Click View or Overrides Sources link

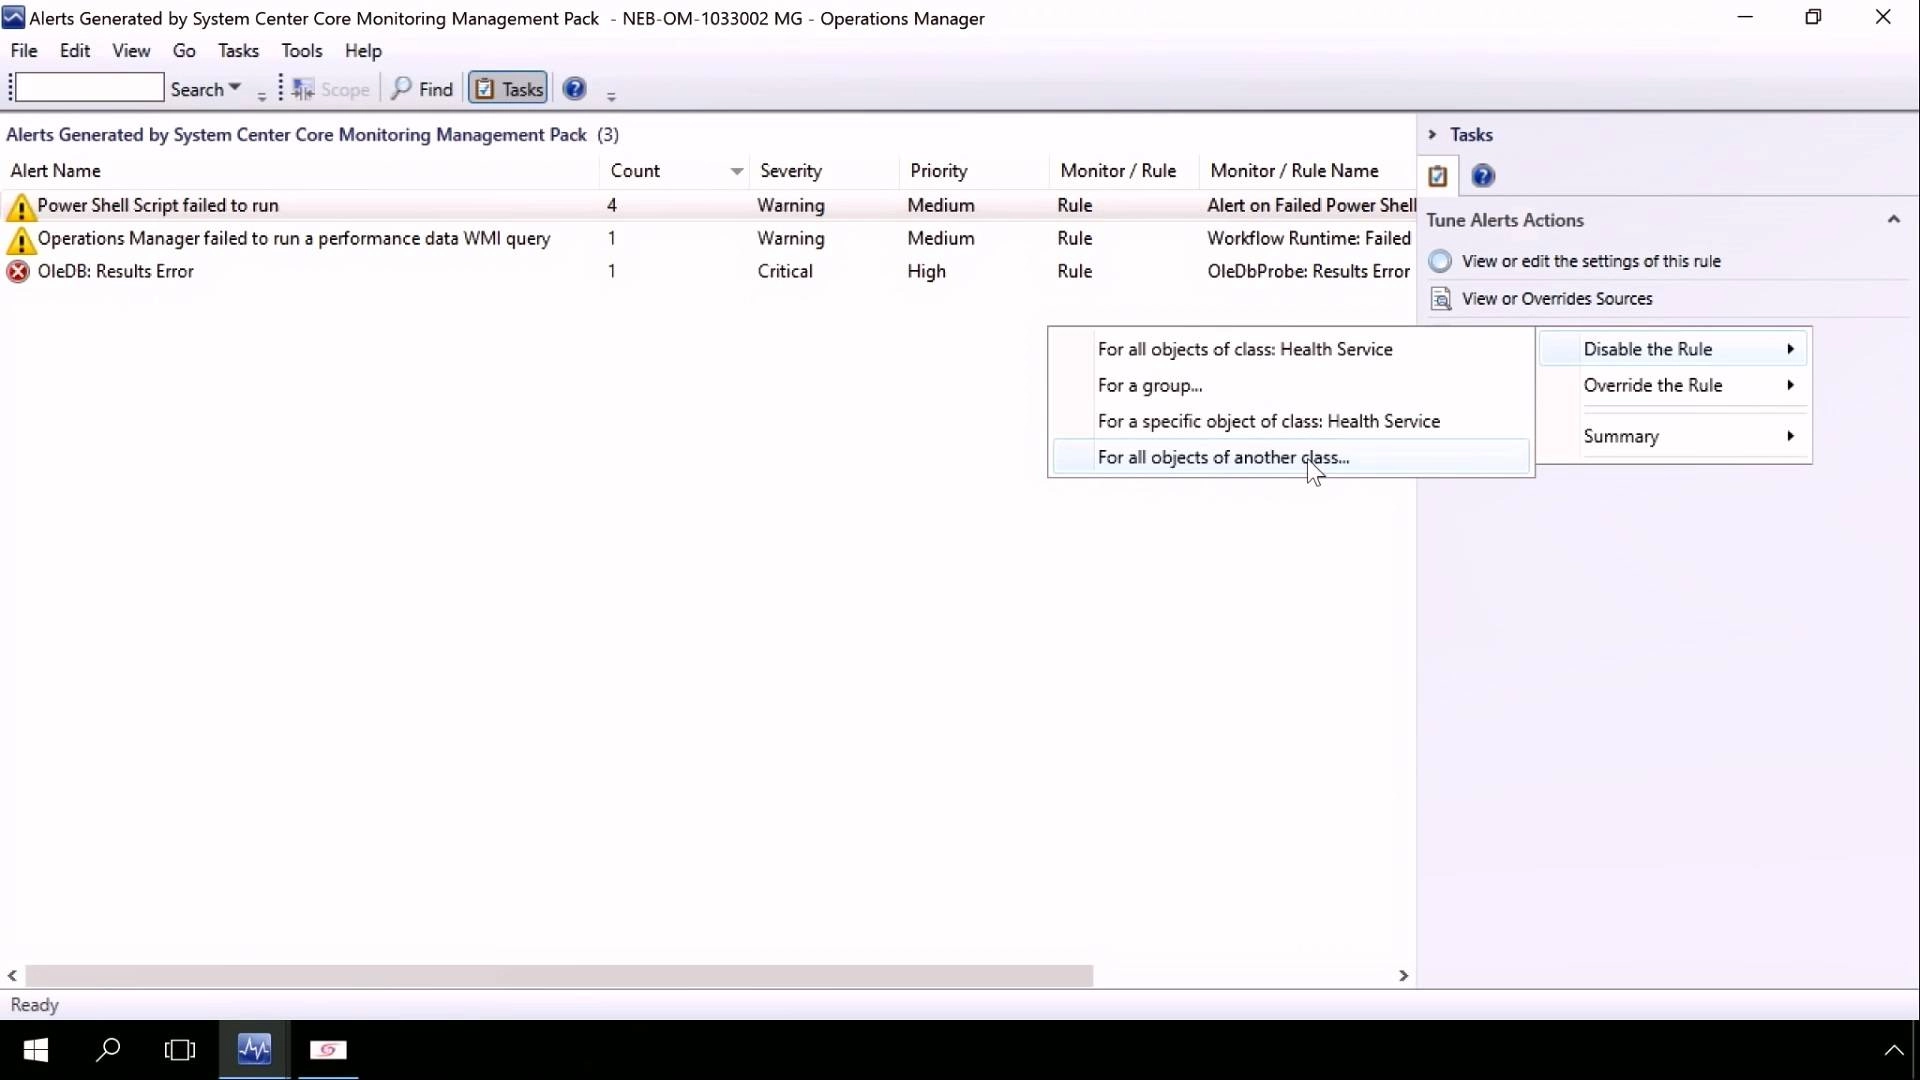pyautogui.click(x=1557, y=298)
